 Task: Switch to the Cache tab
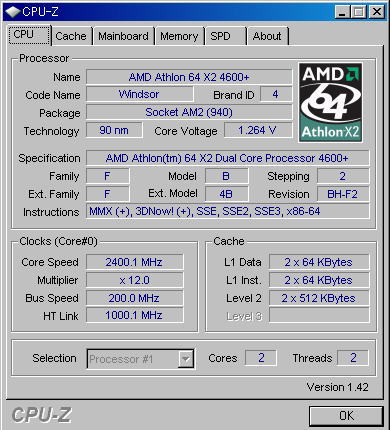click(x=71, y=36)
